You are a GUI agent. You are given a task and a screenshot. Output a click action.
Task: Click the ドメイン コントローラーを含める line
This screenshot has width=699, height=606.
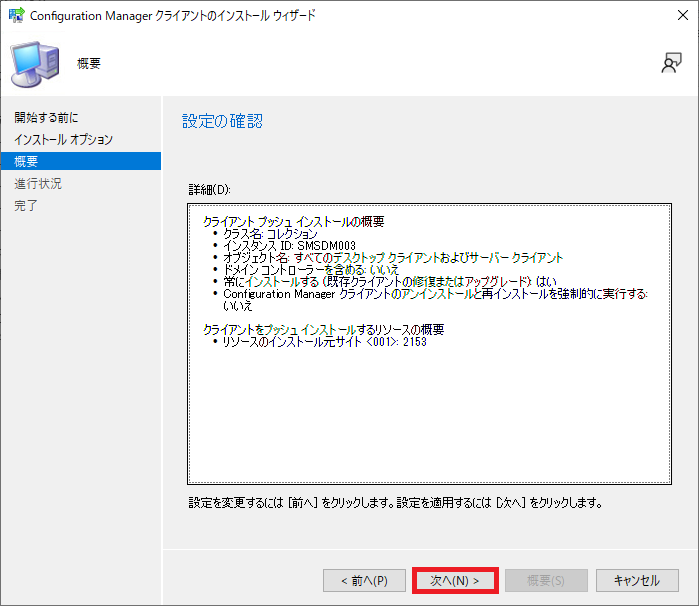pyautogui.click(x=311, y=269)
